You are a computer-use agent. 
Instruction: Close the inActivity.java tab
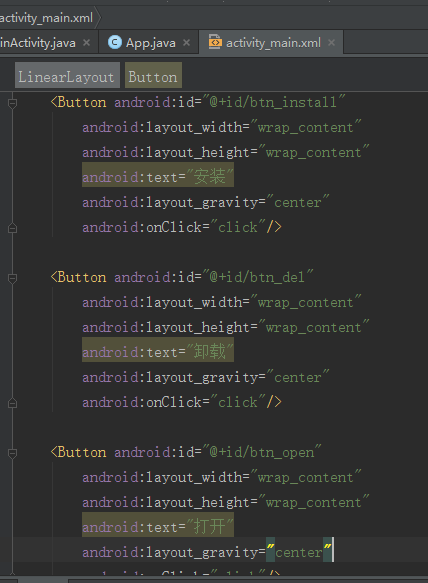[x=86, y=43]
